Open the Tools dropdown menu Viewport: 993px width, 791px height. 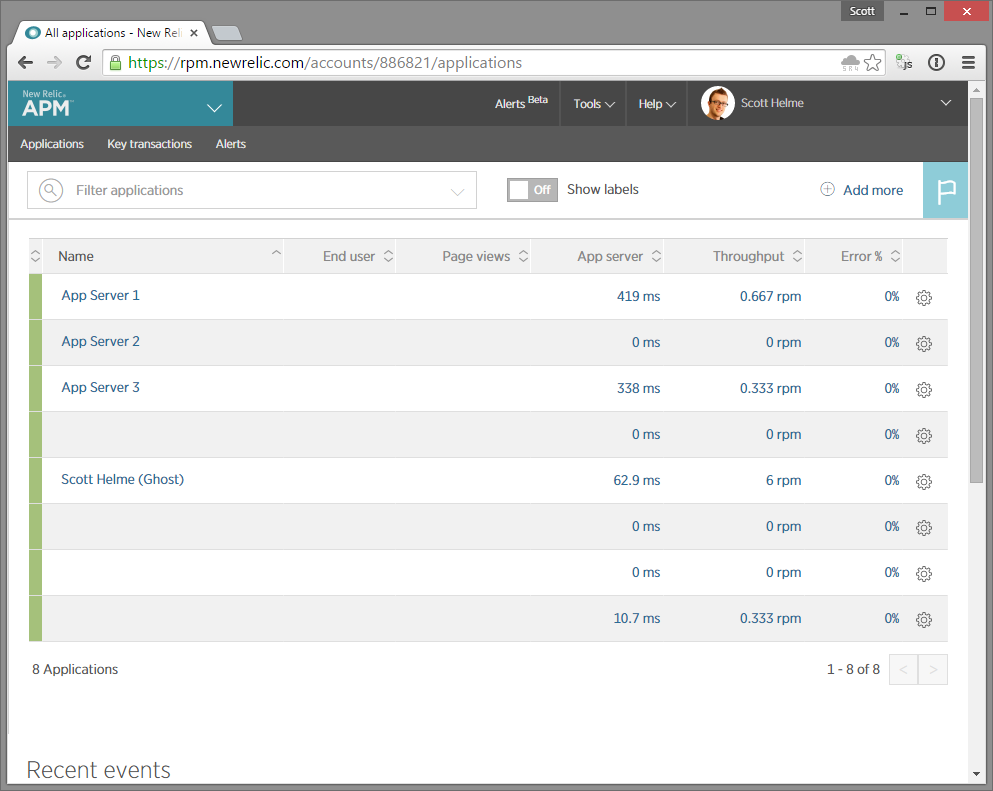pos(593,104)
